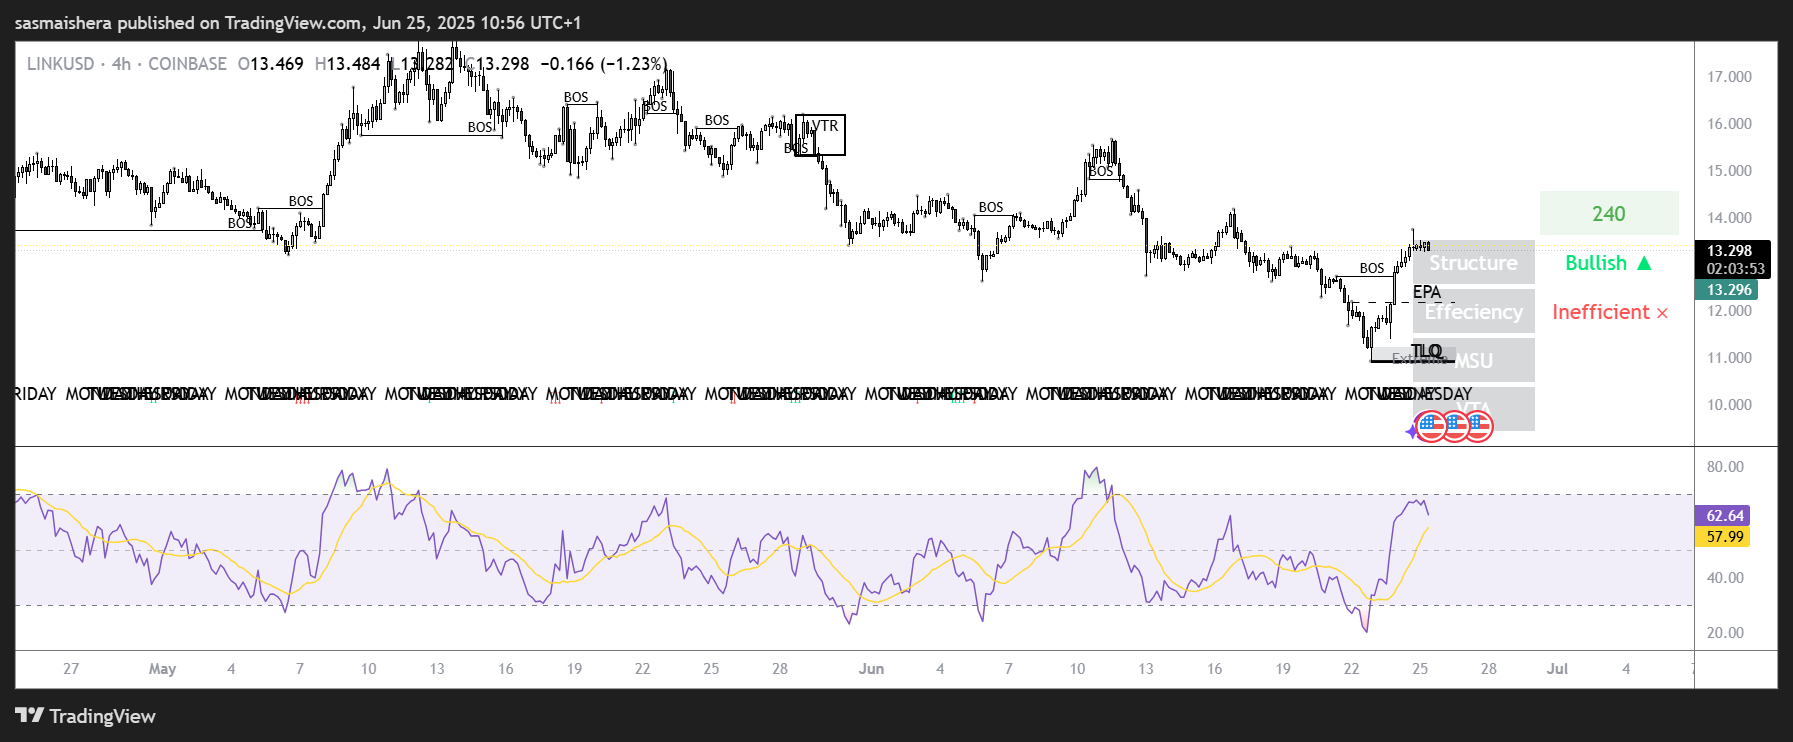
Task: Open the LINKUSD symbol in the legend
Action: 60,64
